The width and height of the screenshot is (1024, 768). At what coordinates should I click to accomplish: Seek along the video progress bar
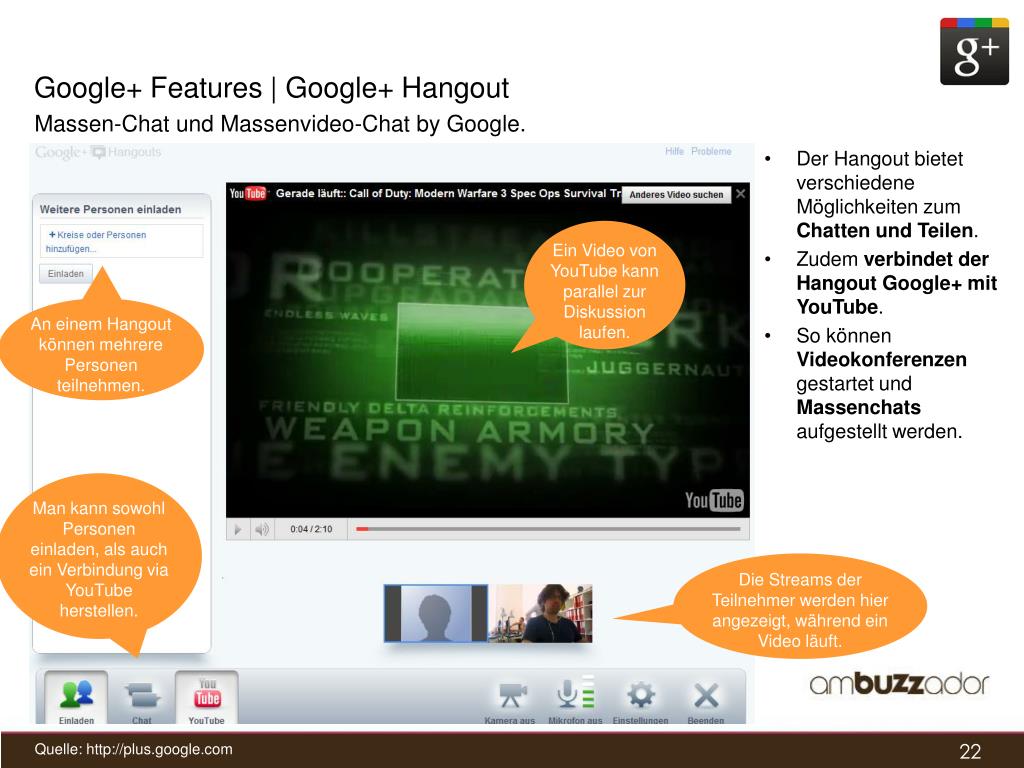click(x=548, y=529)
